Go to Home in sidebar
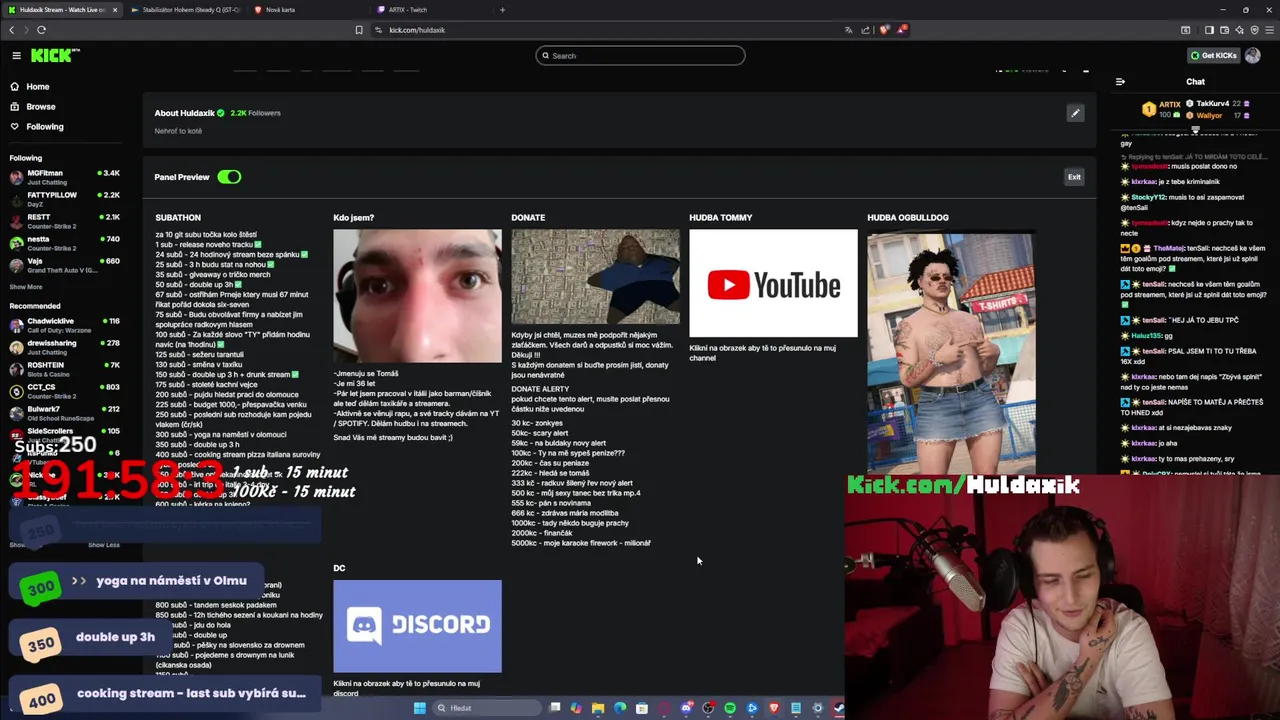The width and height of the screenshot is (1280, 720). click(x=38, y=87)
